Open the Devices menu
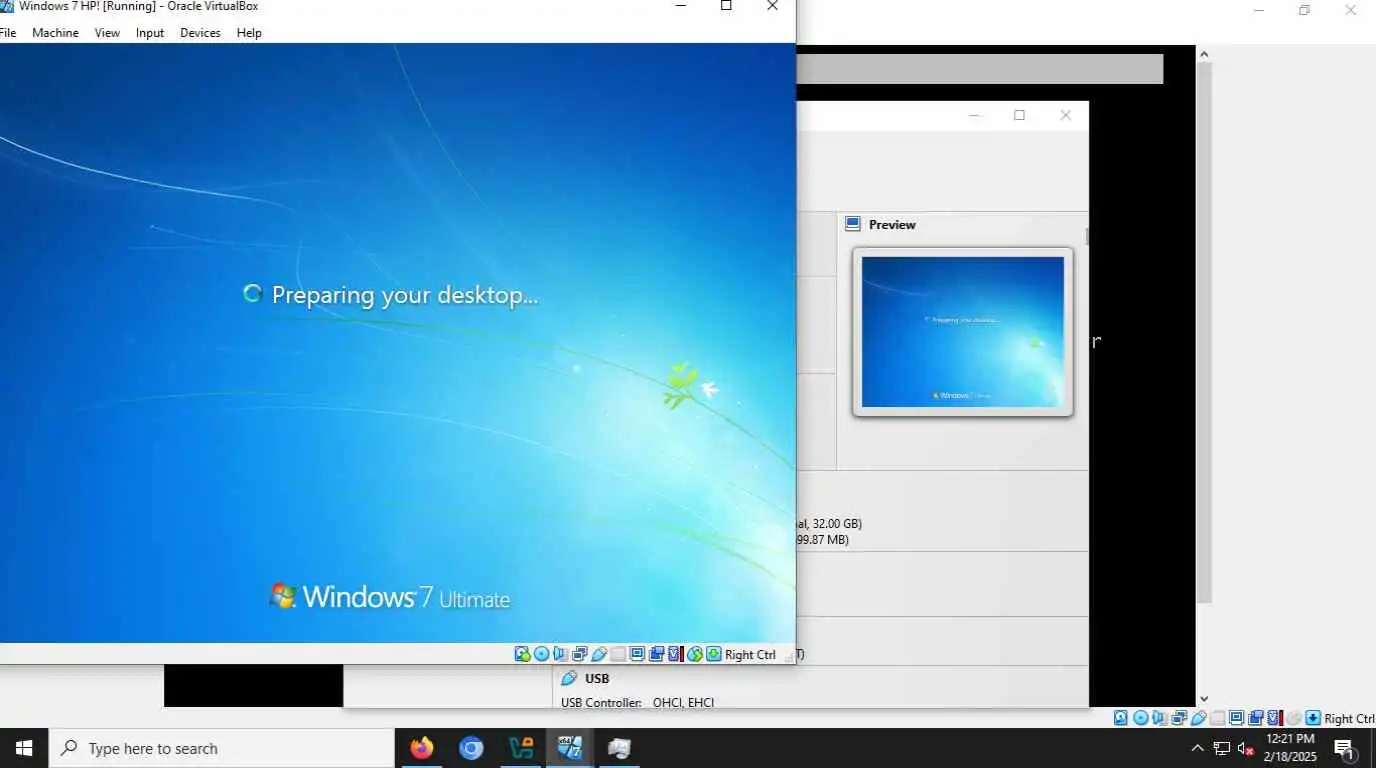1376x768 pixels. [x=200, y=33]
